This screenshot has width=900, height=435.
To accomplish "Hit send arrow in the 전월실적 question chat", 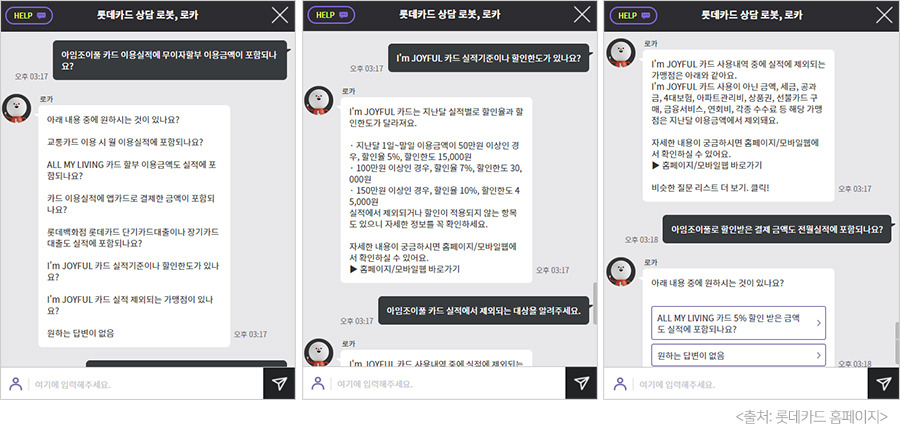I will (x=884, y=383).
